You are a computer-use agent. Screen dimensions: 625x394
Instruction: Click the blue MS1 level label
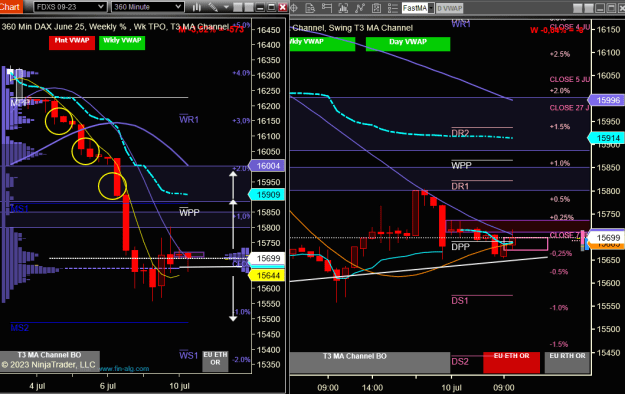19,208
